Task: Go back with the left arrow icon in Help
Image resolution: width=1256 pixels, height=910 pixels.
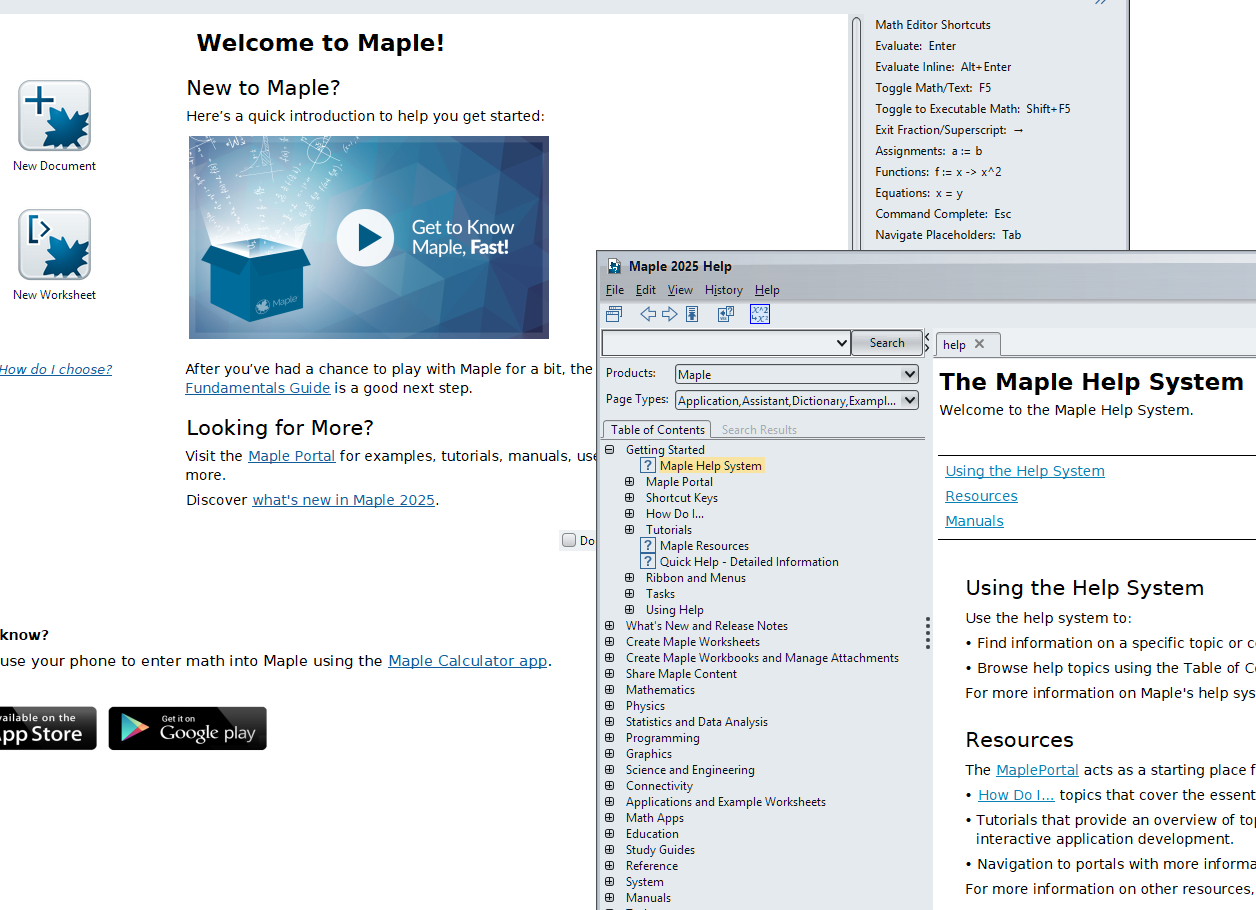Action: (x=648, y=314)
